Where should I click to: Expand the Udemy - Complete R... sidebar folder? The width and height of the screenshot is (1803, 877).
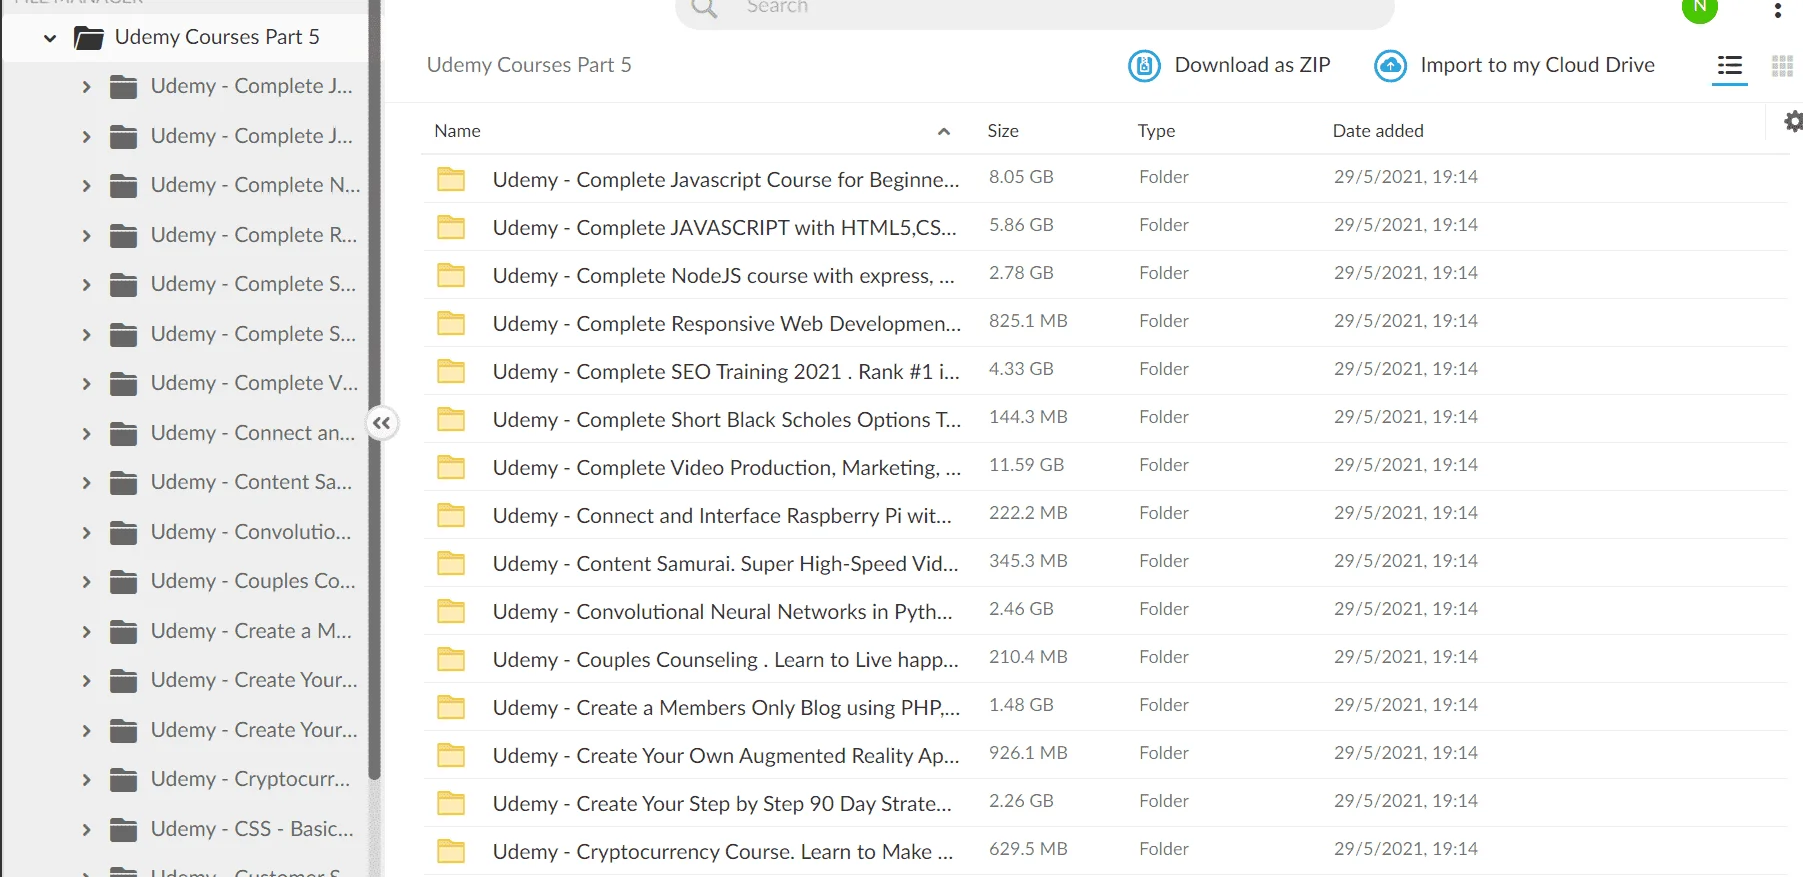point(86,236)
